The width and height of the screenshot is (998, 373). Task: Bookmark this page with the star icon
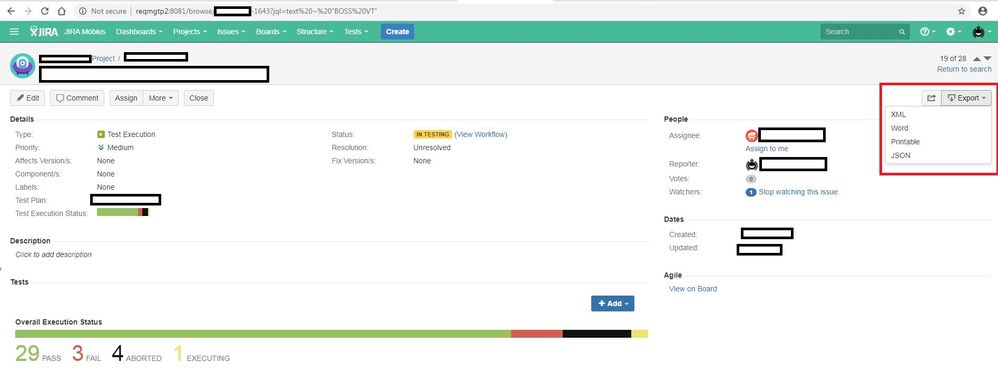(x=962, y=11)
